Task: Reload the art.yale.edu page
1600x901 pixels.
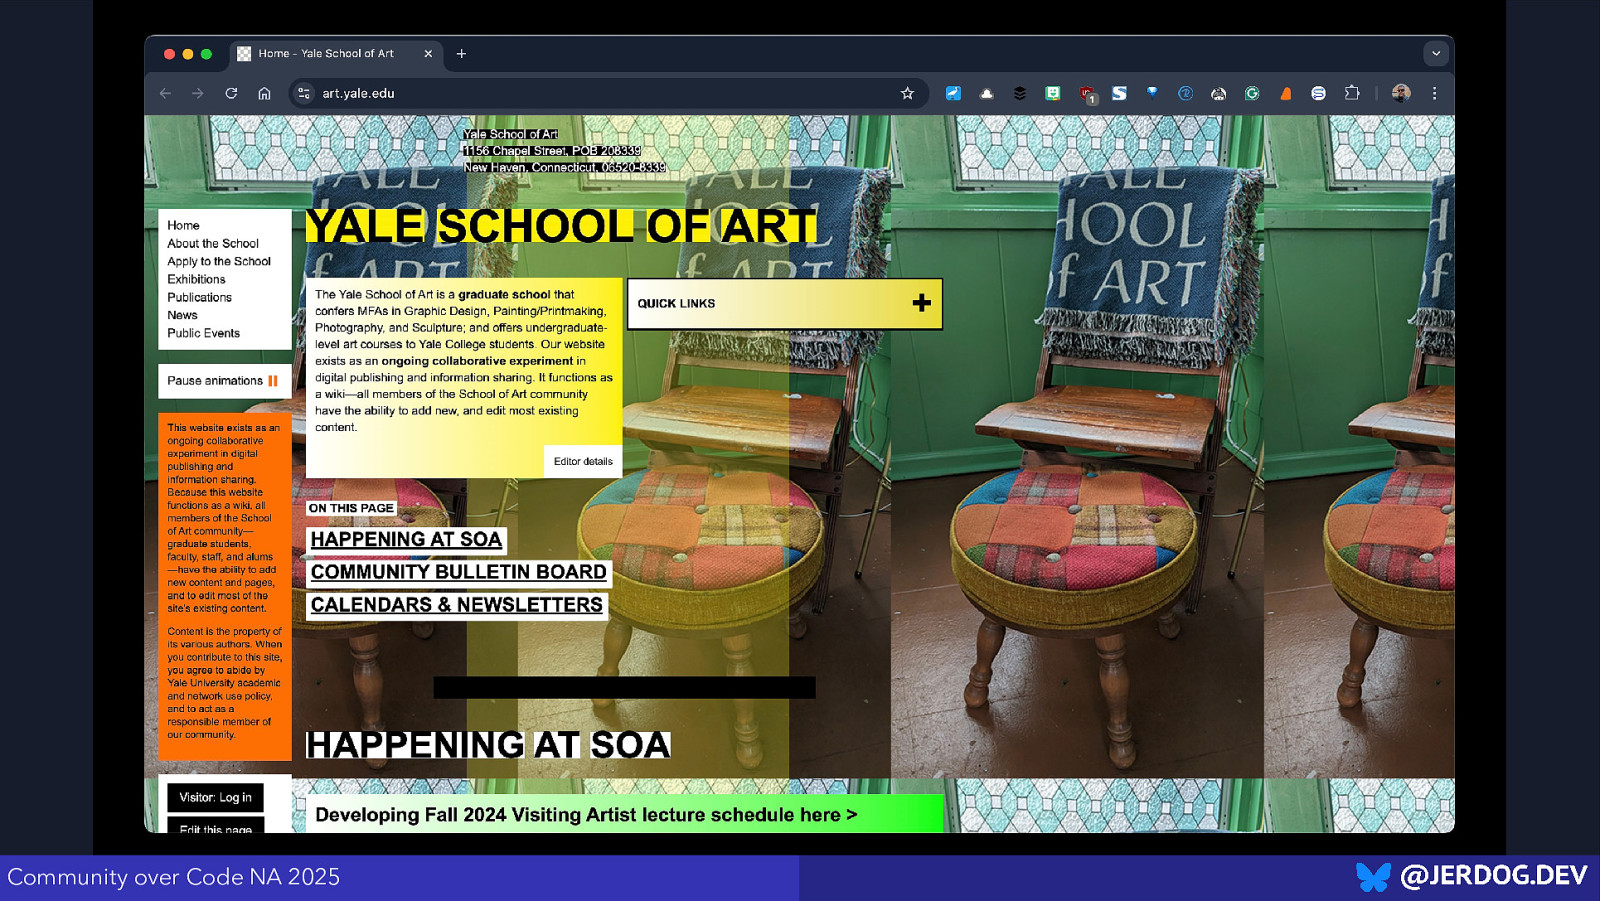Action: pos(231,93)
